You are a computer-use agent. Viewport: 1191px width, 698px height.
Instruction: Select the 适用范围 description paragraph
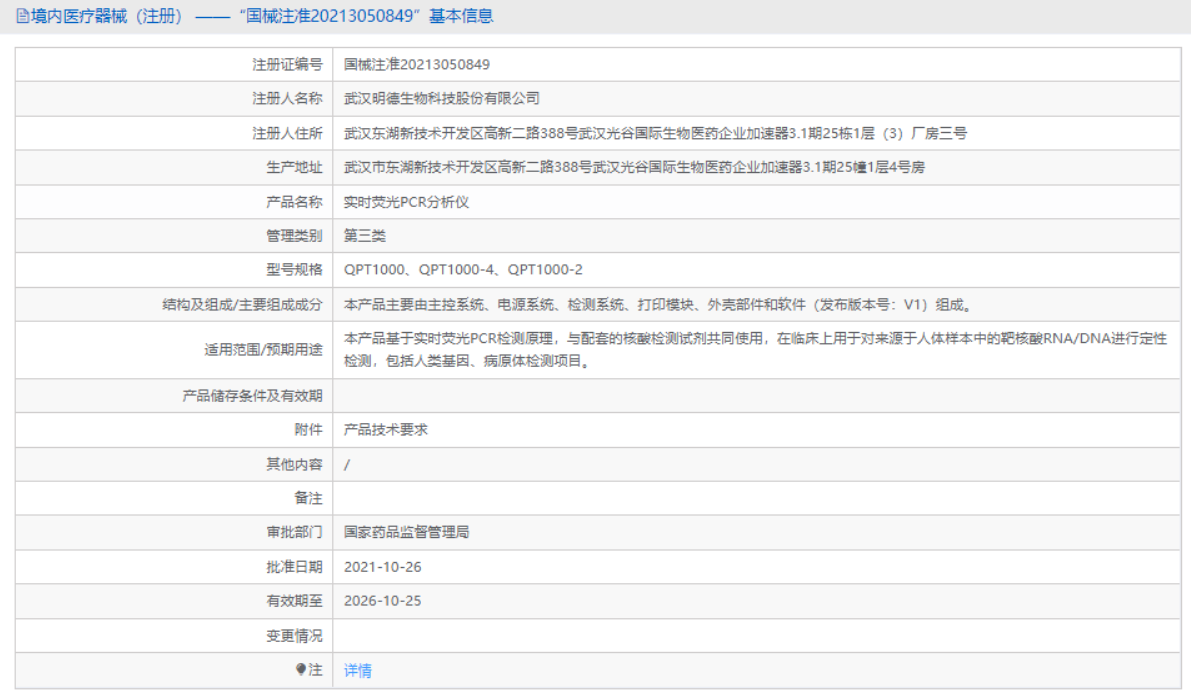(x=756, y=349)
